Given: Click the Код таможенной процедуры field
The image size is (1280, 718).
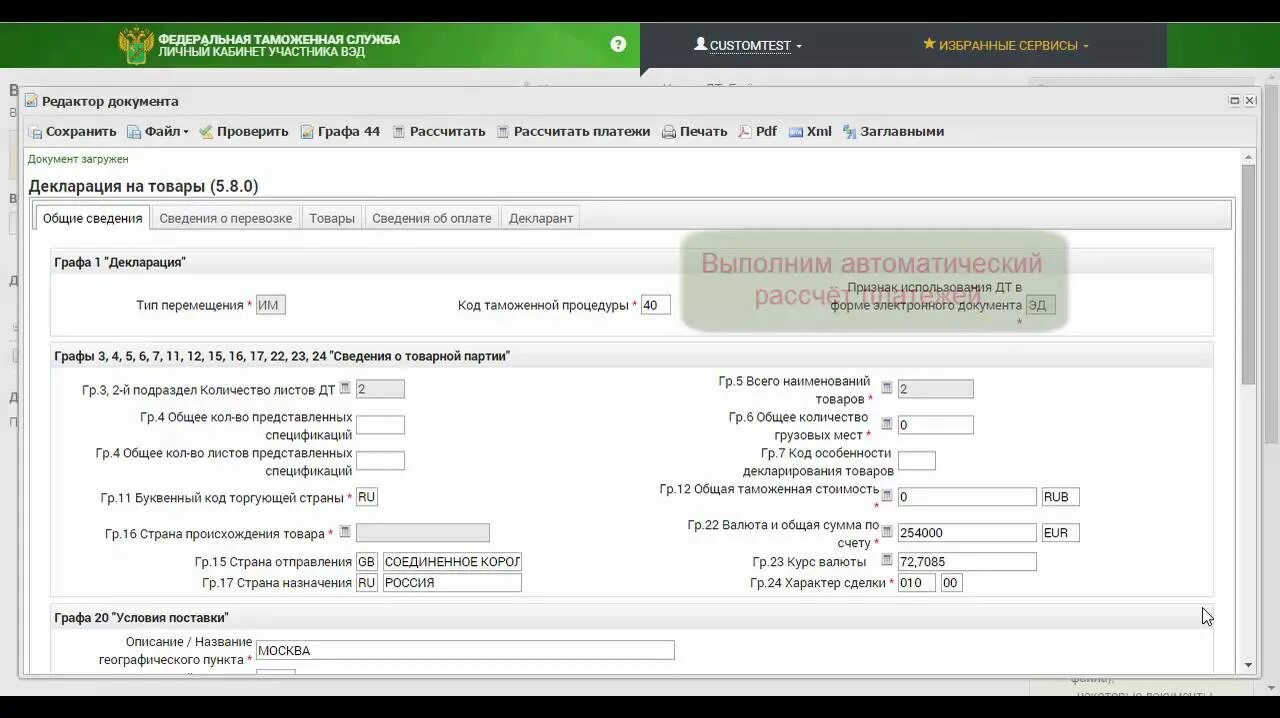Looking at the screenshot, I should [655, 305].
